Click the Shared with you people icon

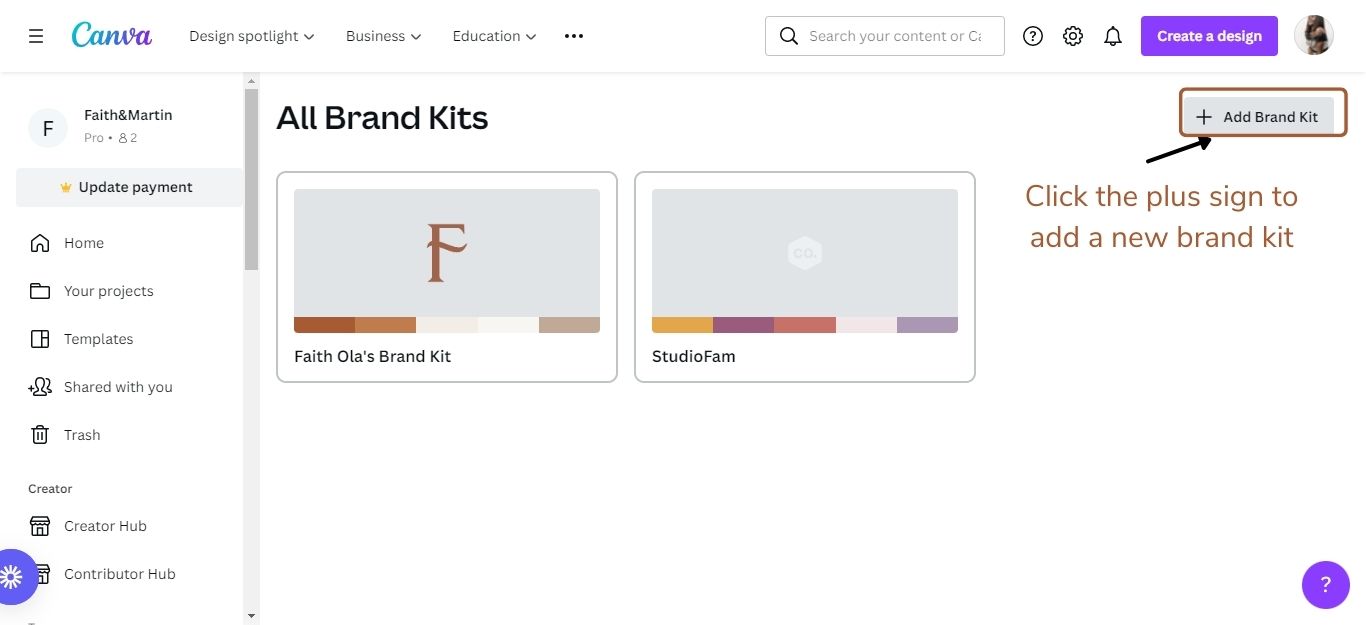coord(40,387)
